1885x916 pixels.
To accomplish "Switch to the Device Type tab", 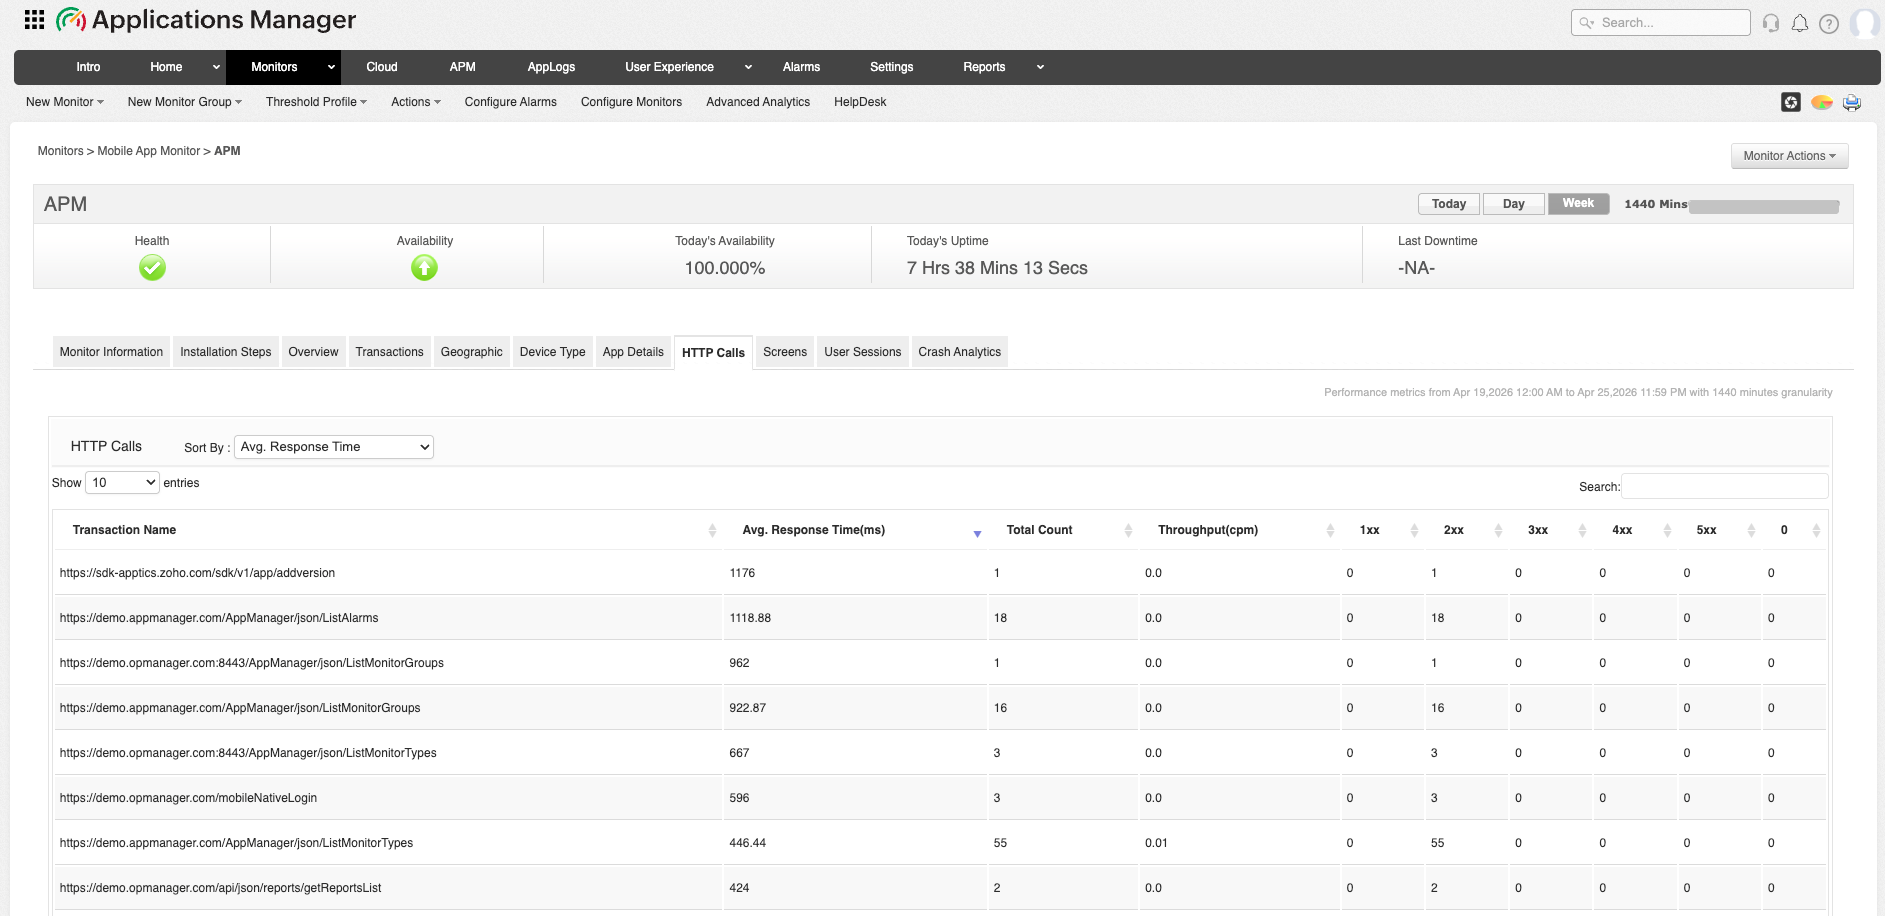I will tap(552, 352).
